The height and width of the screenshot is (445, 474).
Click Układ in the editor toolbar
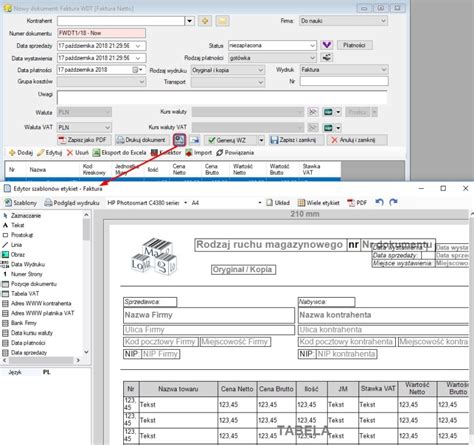(x=278, y=203)
